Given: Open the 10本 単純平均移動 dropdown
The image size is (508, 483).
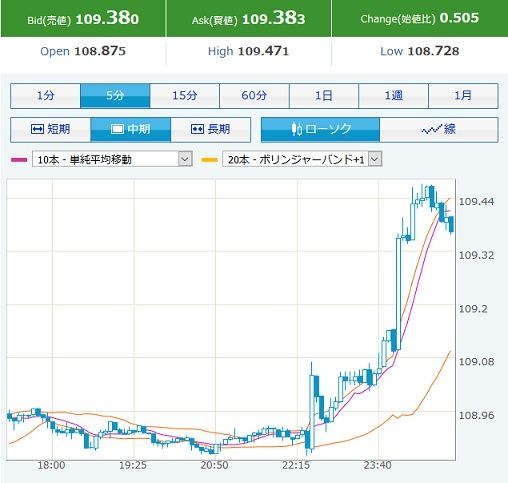Looking at the screenshot, I should pos(112,159).
